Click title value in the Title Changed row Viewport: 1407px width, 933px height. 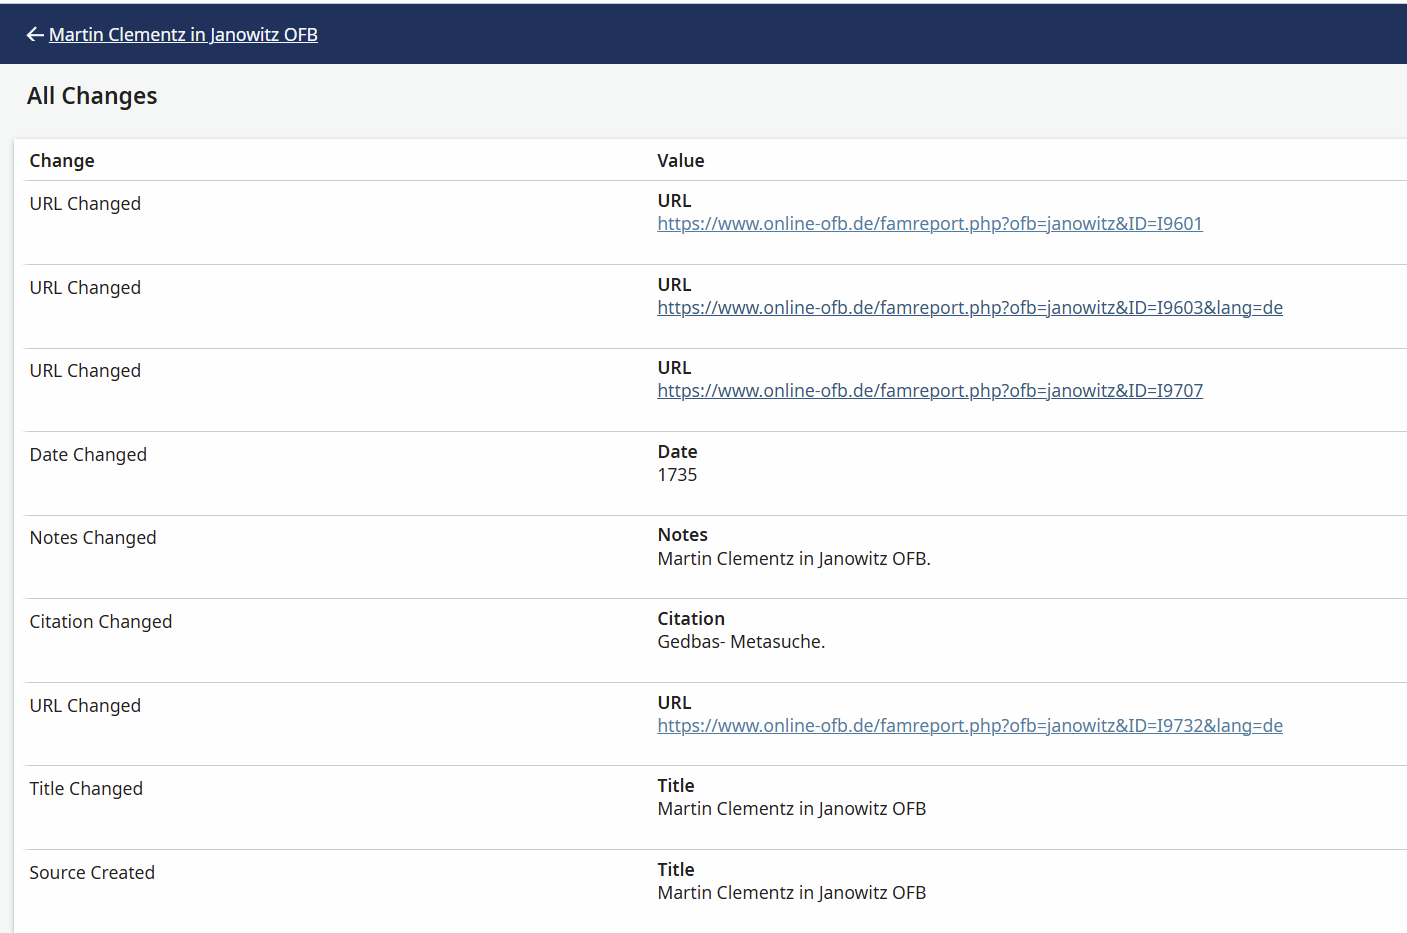coord(791,809)
